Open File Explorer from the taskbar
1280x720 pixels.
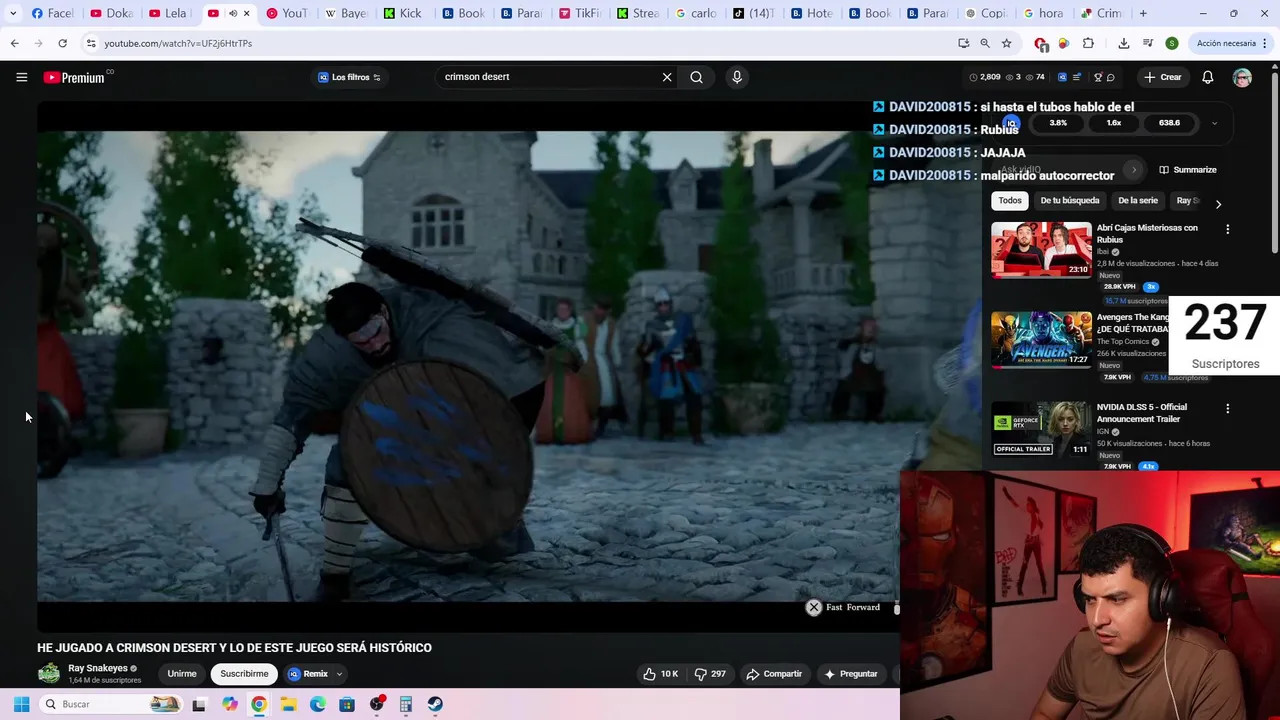288,704
